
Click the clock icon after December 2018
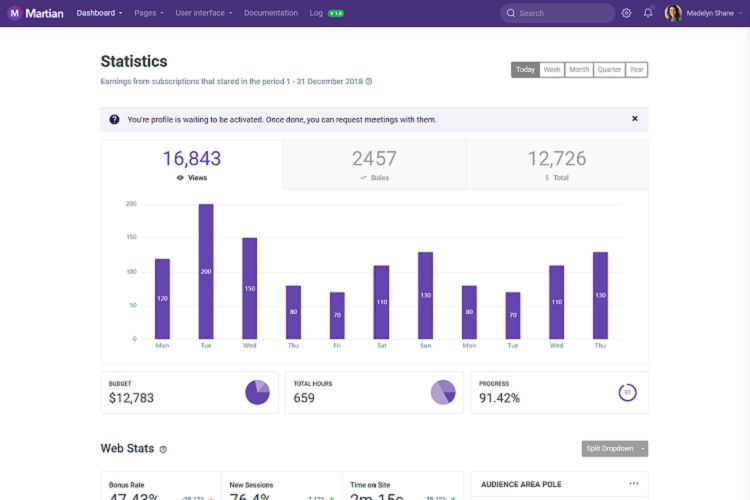[x=369, y=81]
